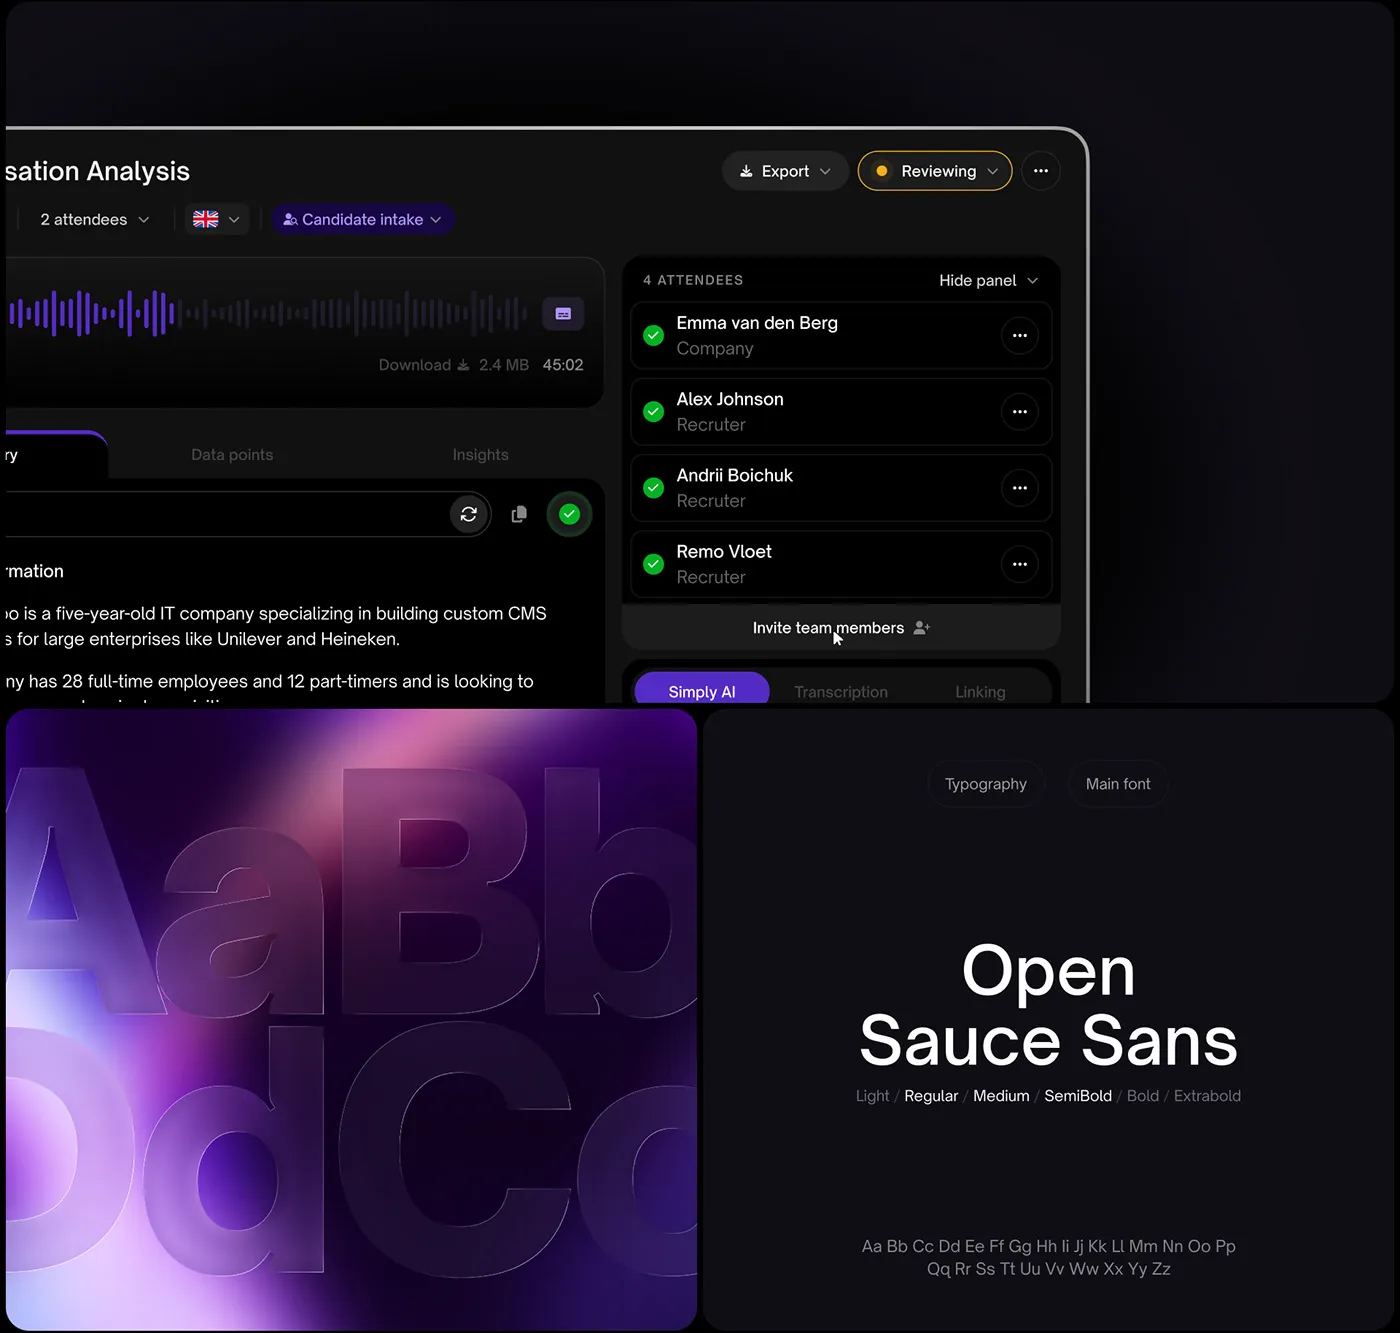Collapse attendees with Hide panel
This screenshot has width=1400, height=1333.
pyautogui.click(x=988, y=280)
